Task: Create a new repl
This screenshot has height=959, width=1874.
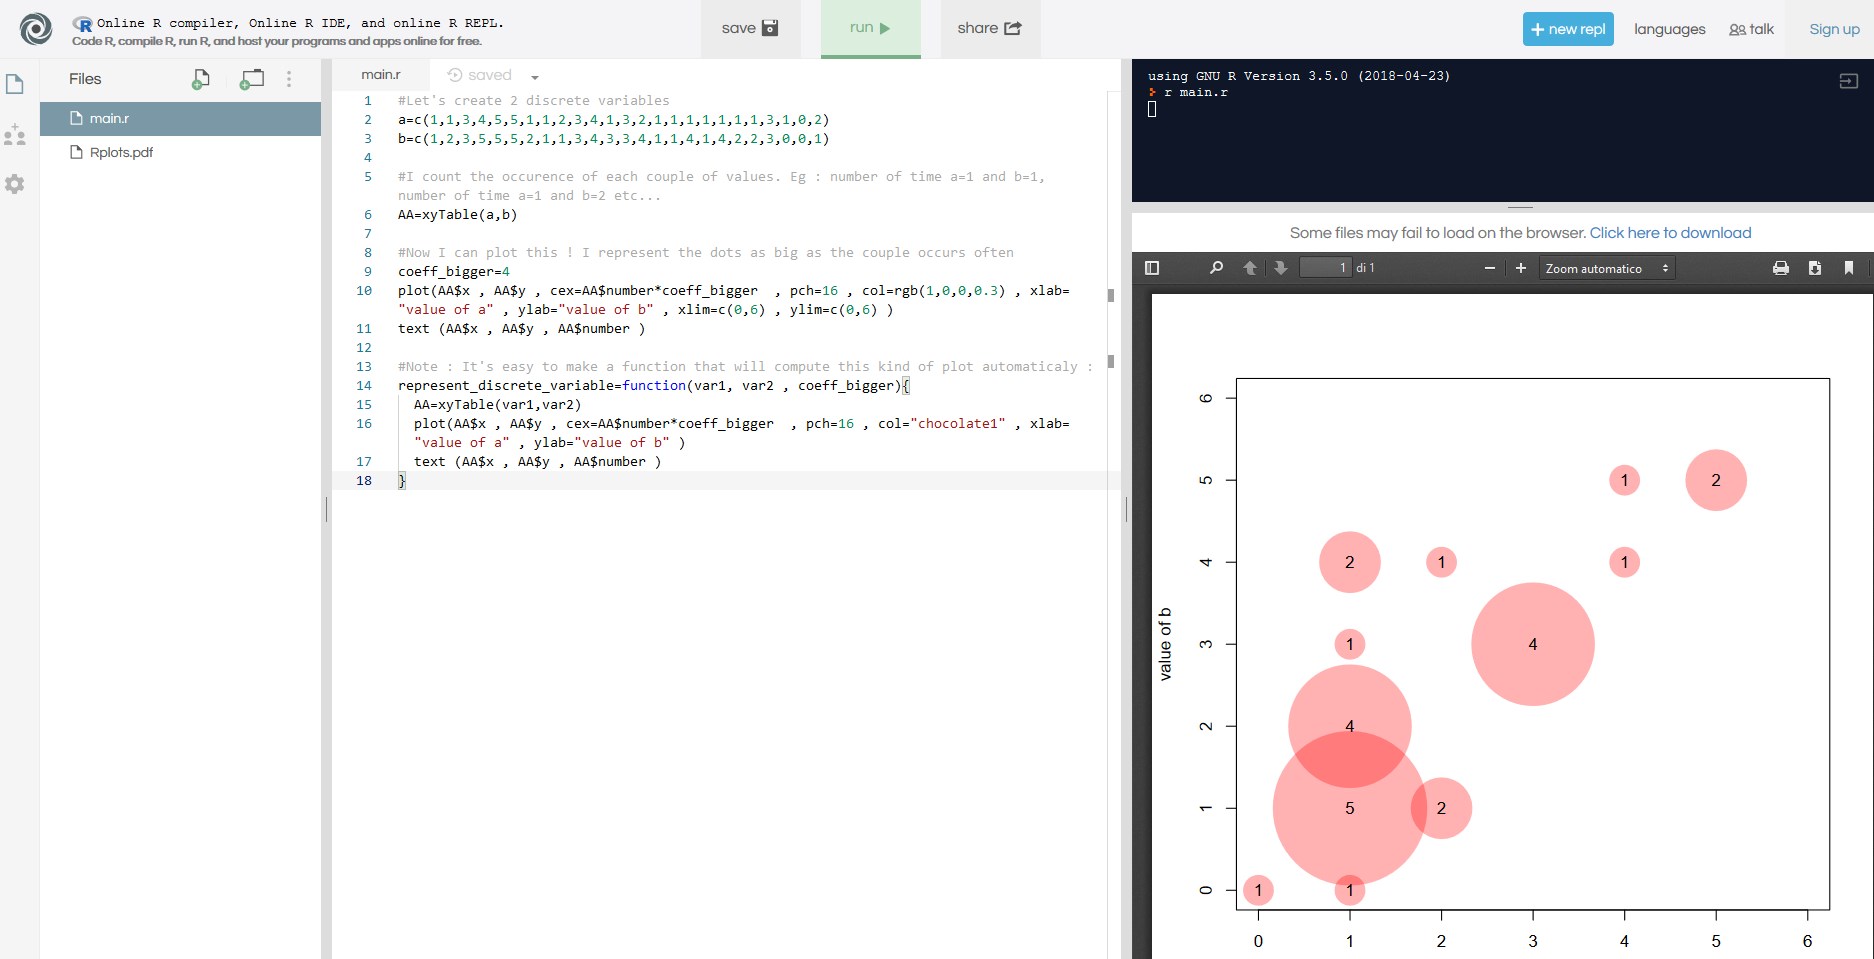Action: pyautogui.click(x=1568, y=29)
